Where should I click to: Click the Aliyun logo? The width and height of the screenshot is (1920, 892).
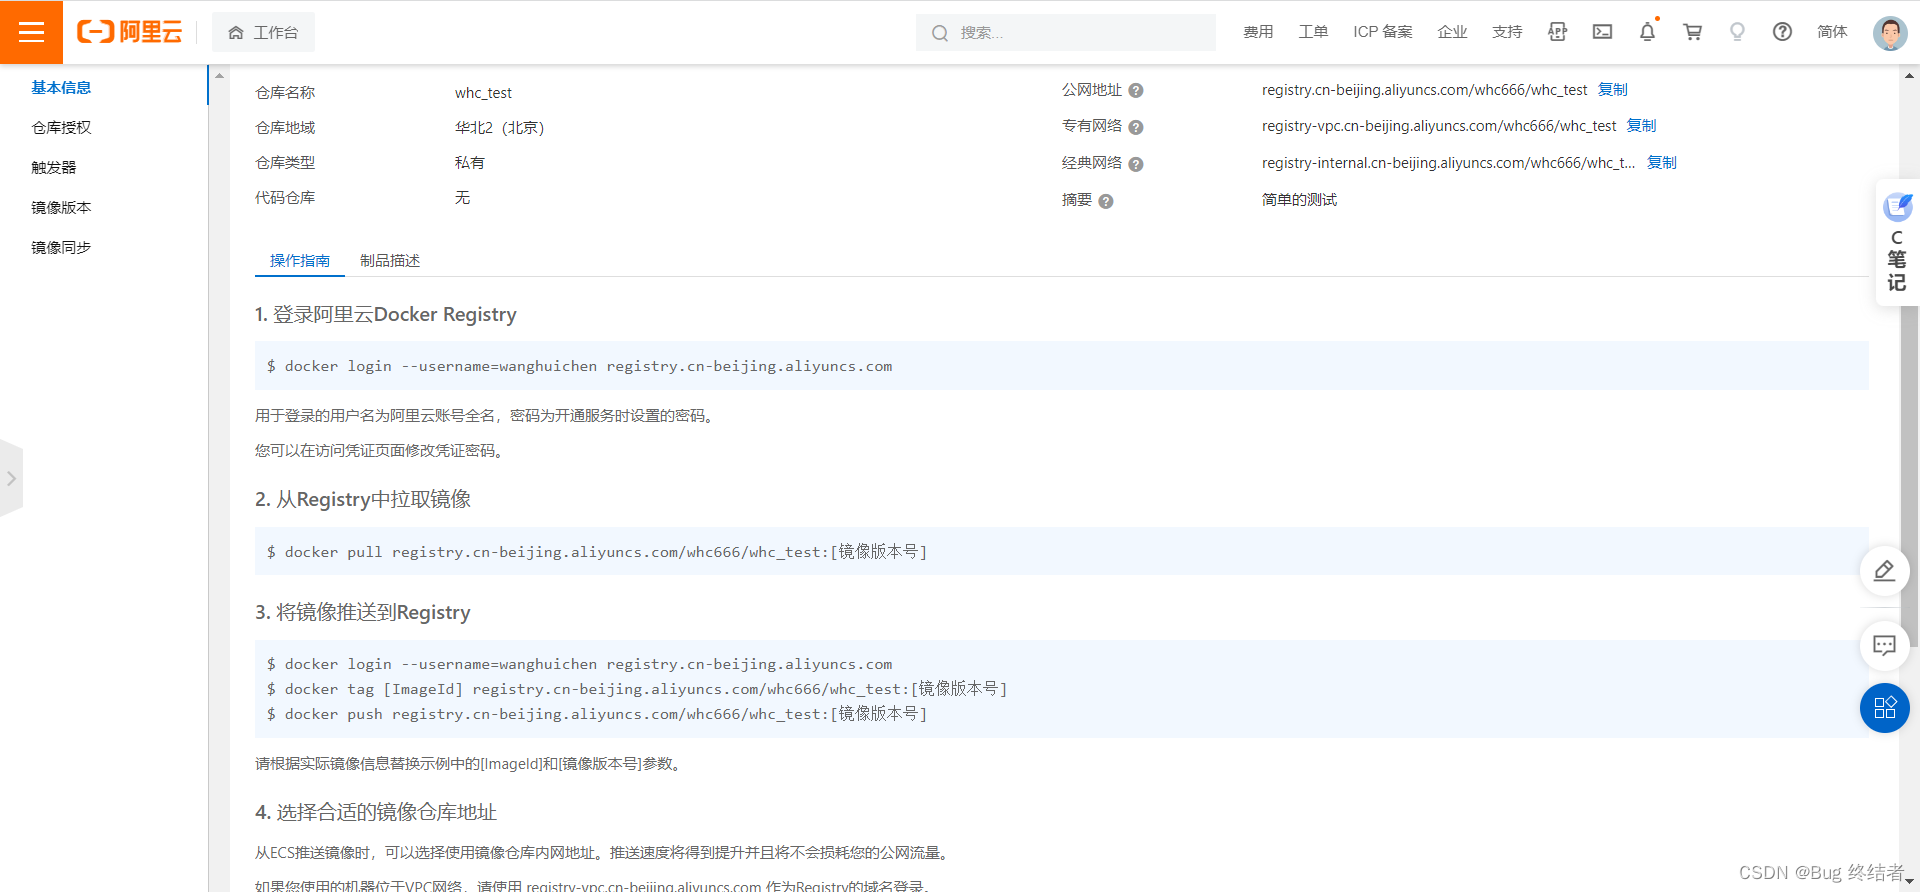[130, 32]
